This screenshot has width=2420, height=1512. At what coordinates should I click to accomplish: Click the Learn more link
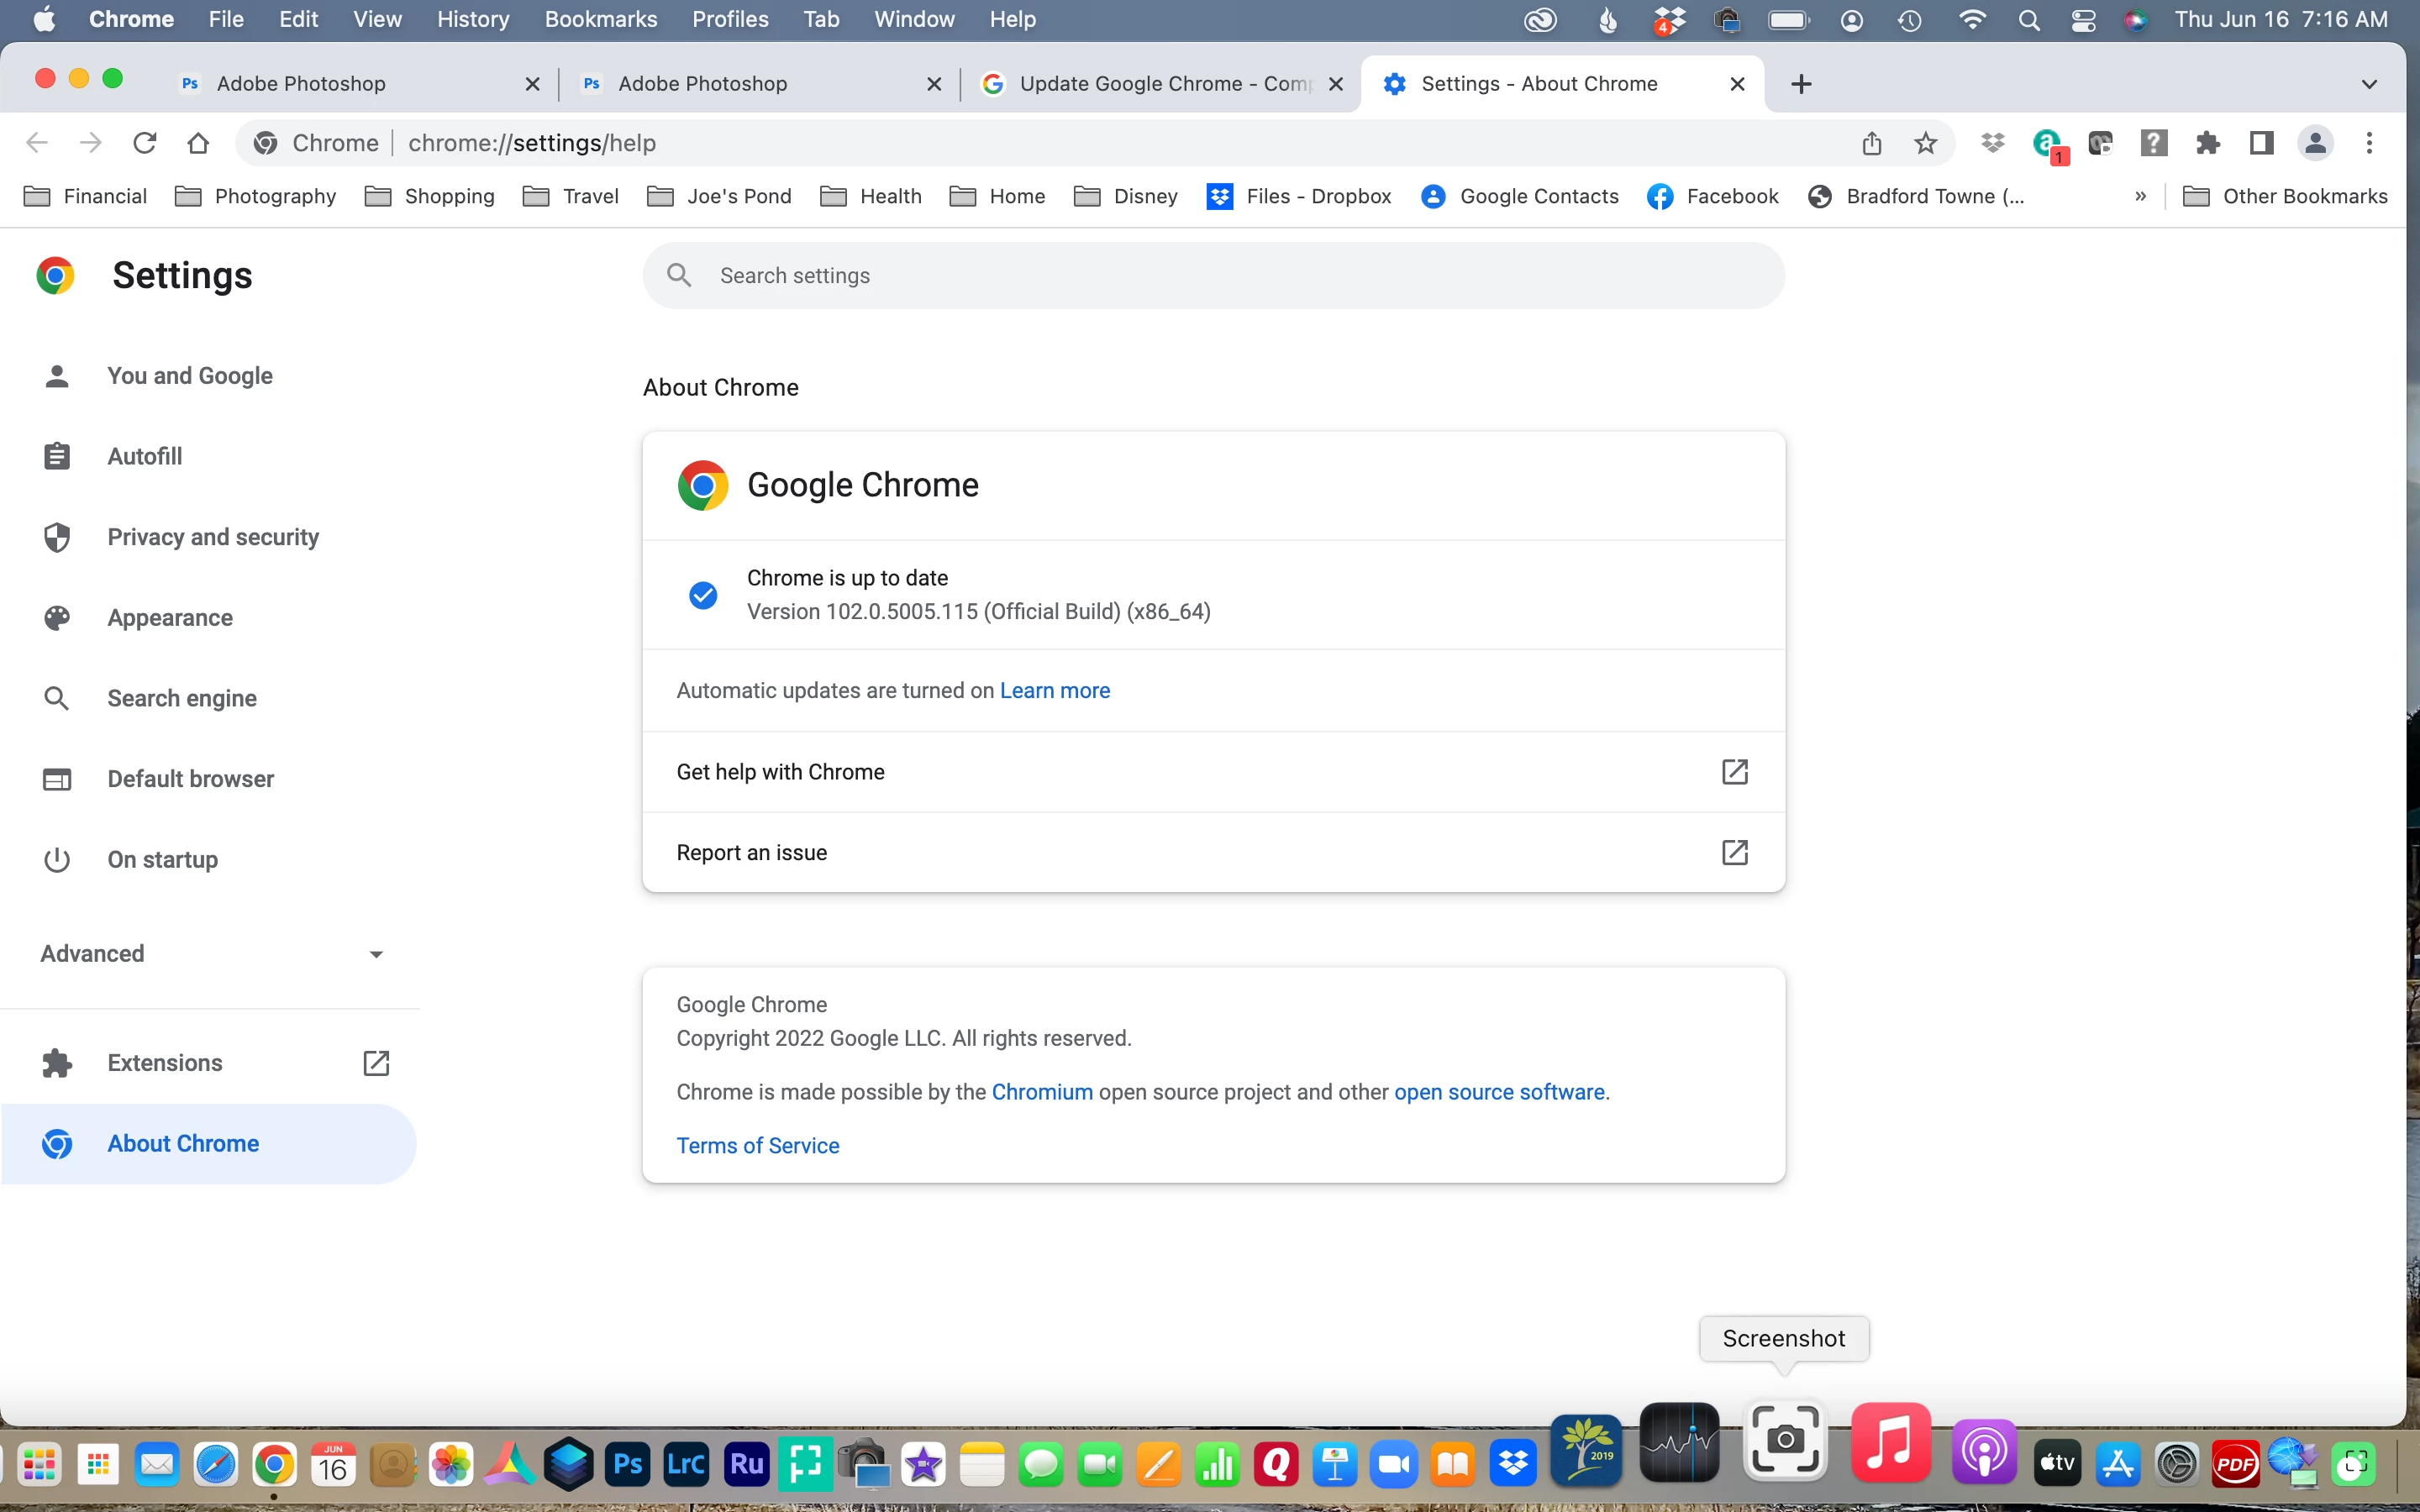coord(1054,690)
